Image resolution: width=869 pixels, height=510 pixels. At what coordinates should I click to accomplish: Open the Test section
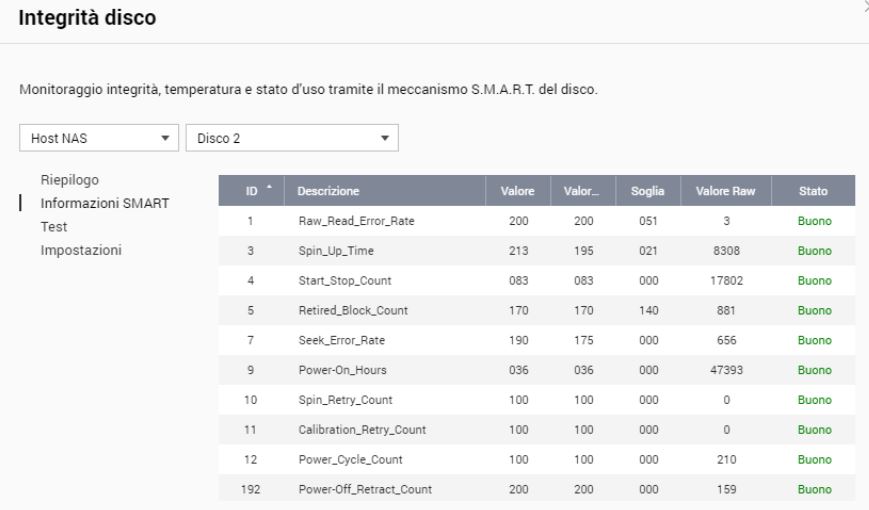click(53, 227)
